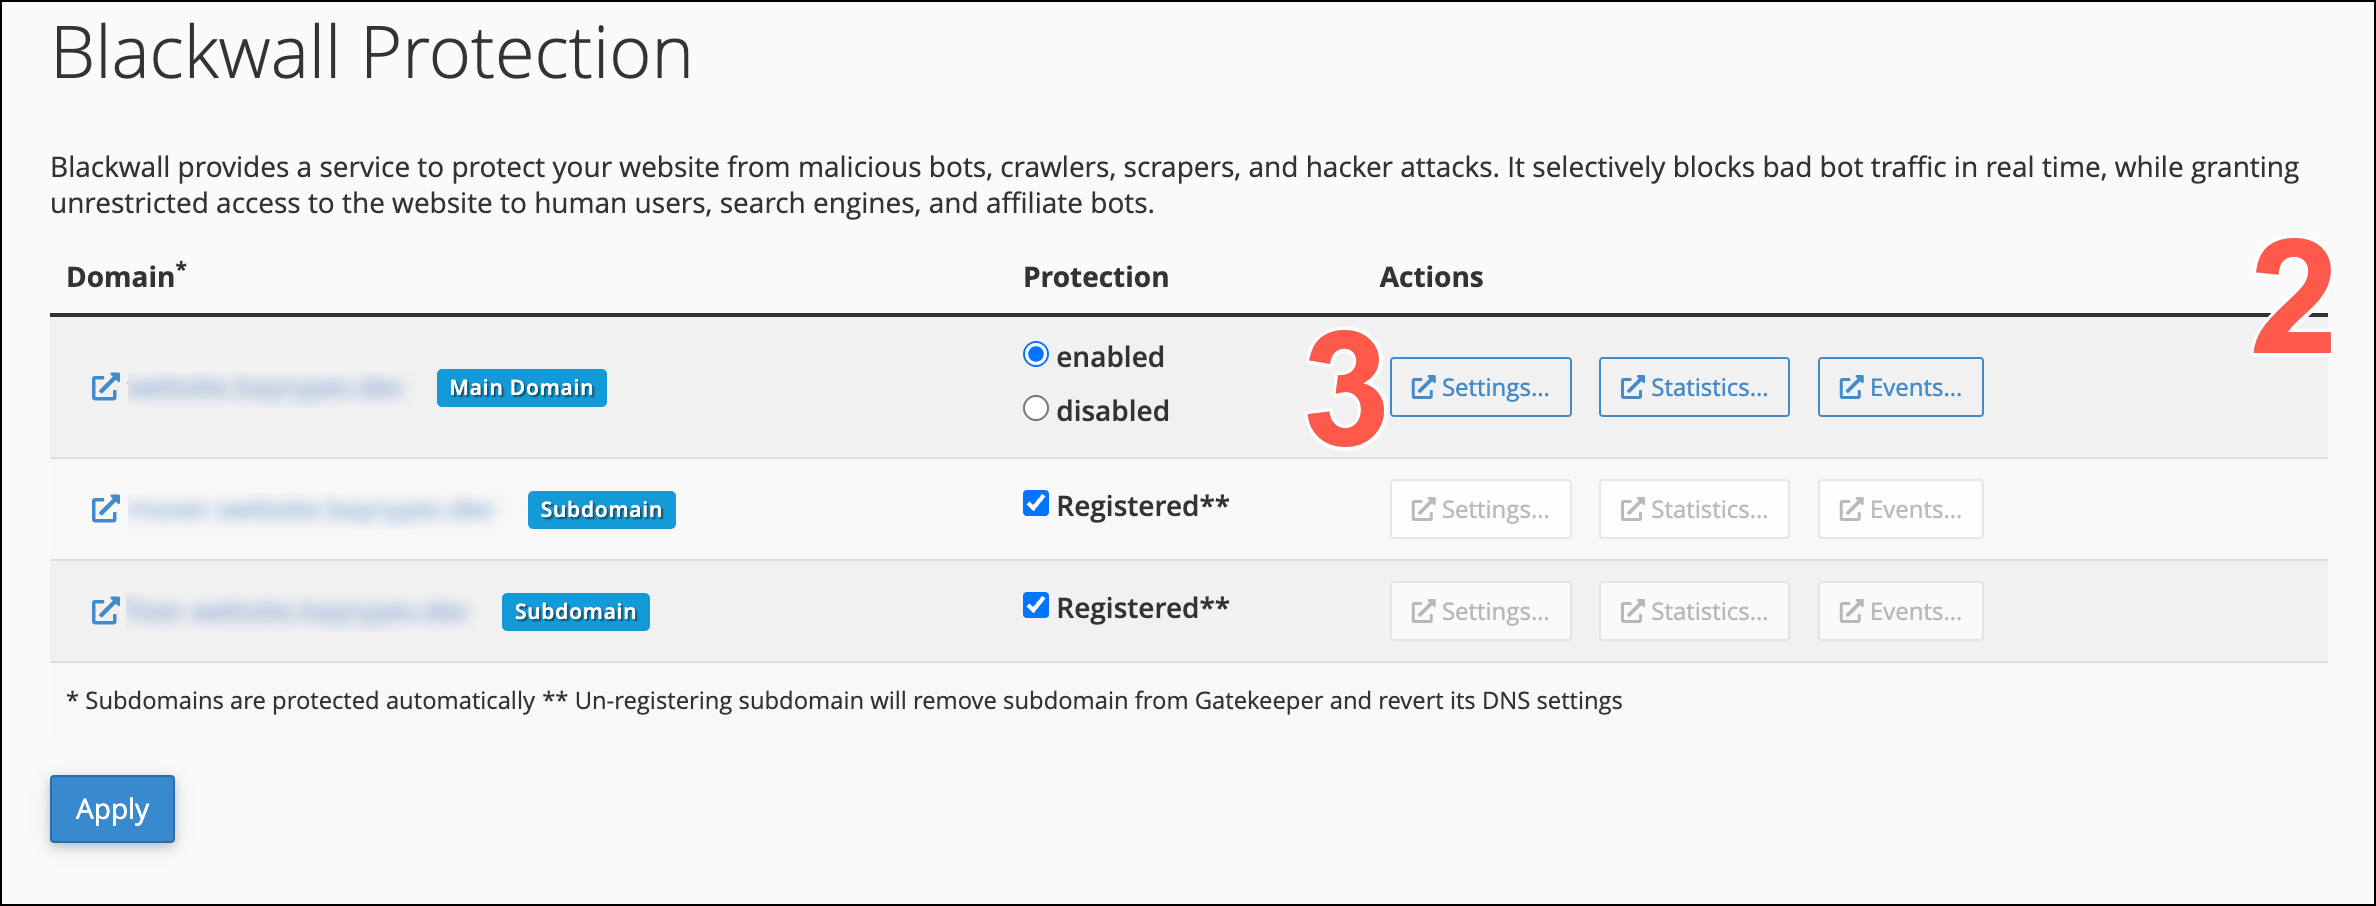Click Settings button in first subdomain row

[1481, 509]
